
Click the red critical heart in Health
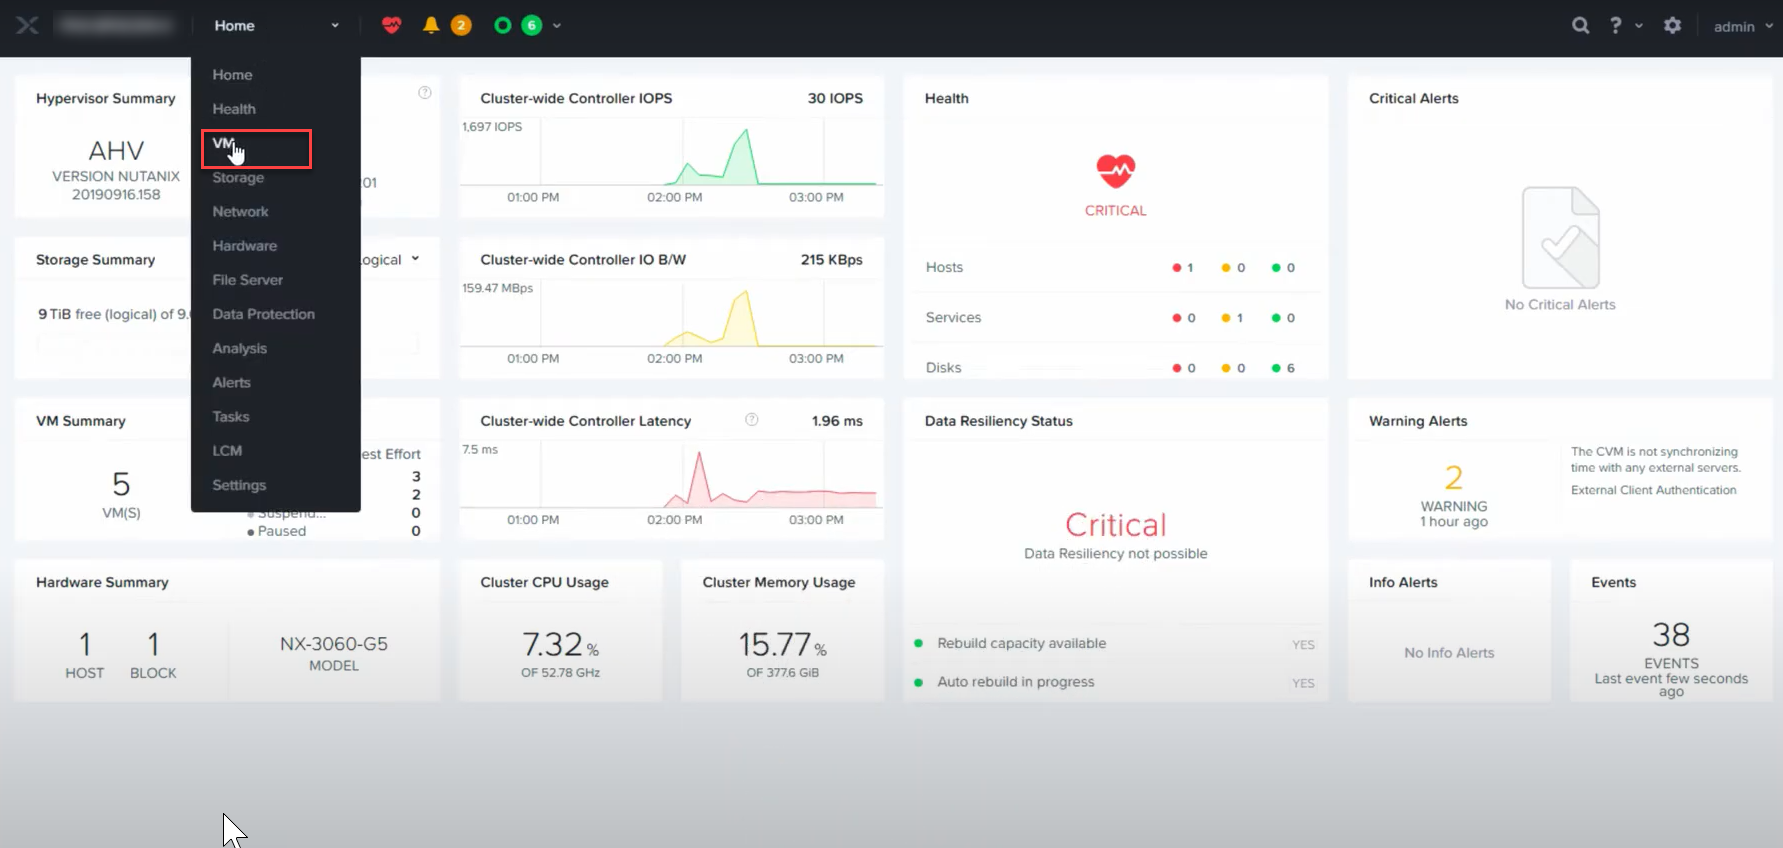click(x=1115, y=171)
